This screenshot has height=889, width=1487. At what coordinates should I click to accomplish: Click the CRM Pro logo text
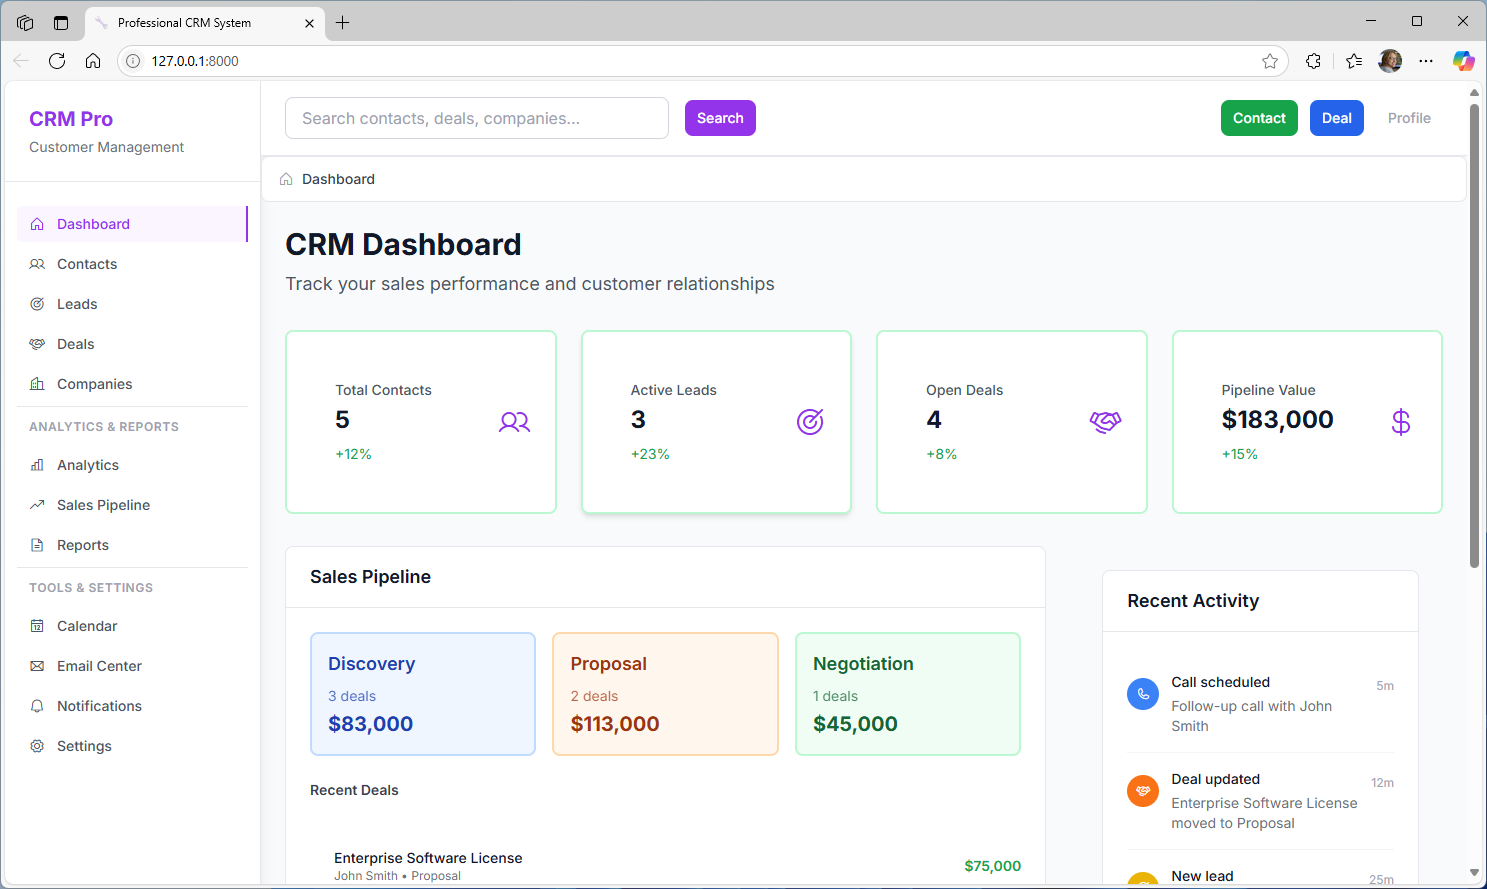coord(71,119)
